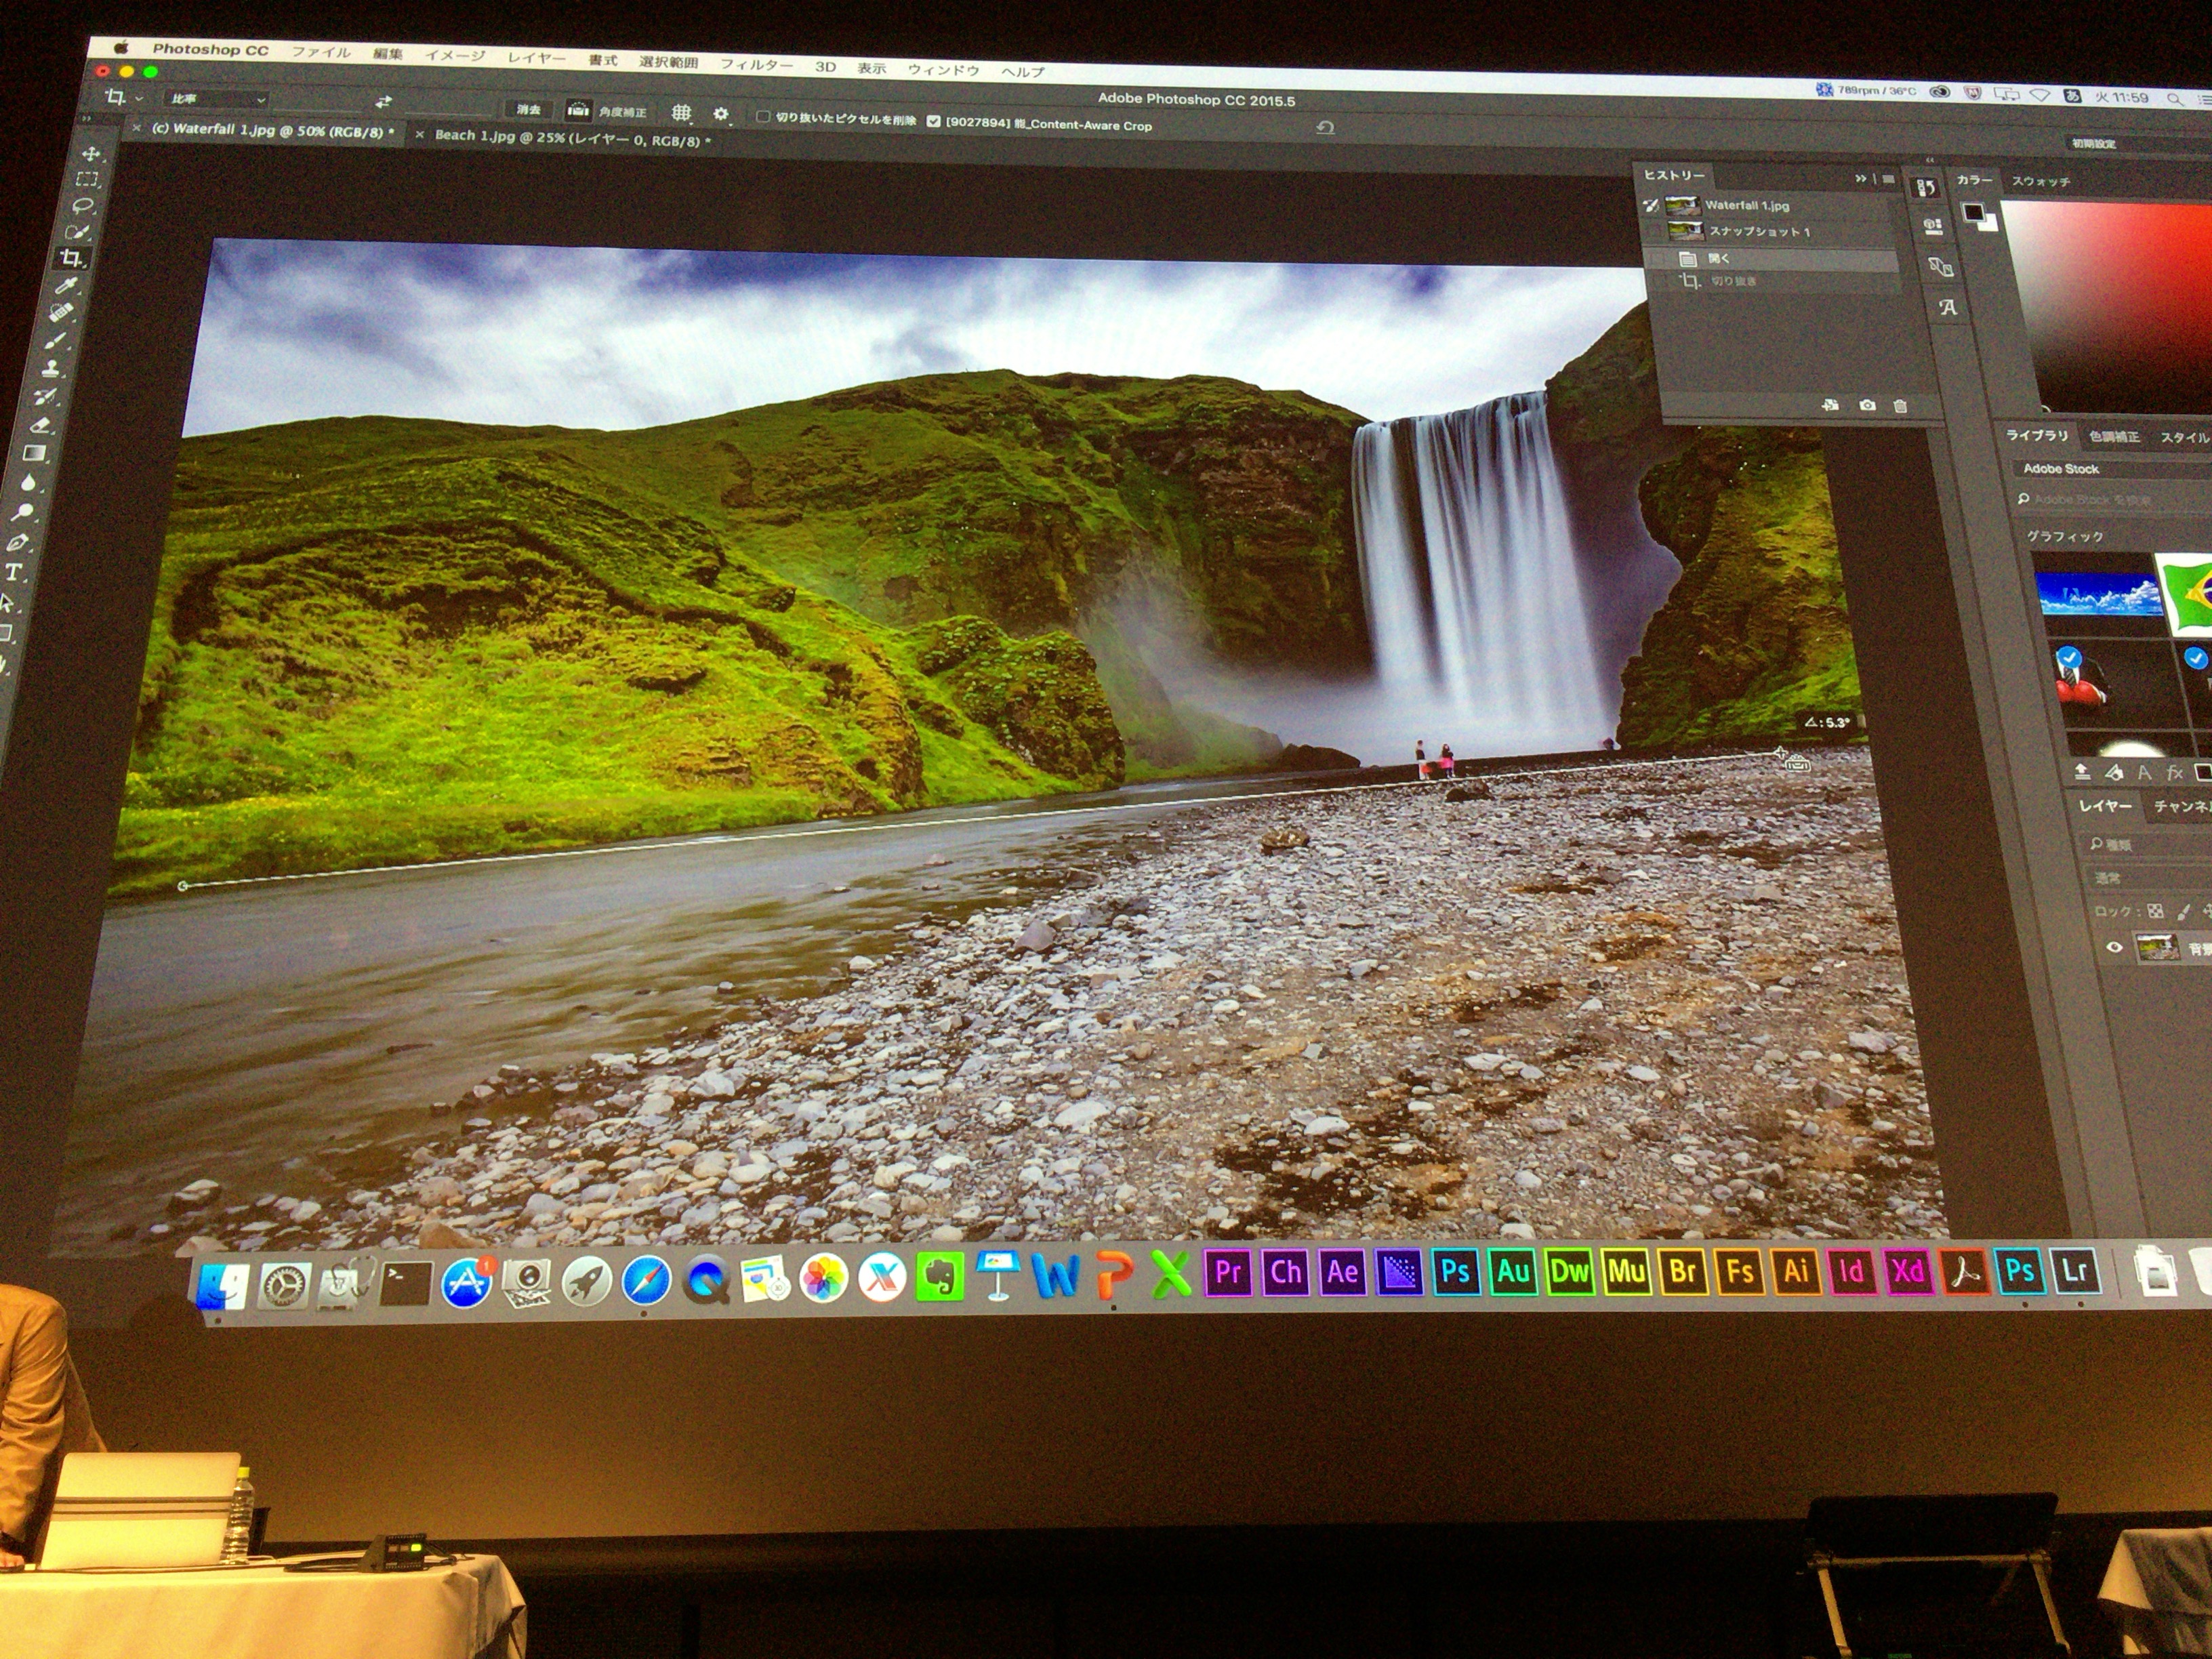Delete history state with trash icon
Image resolution: width=2212 pixels, height=1659 pixels.
tap(1900, 406)
